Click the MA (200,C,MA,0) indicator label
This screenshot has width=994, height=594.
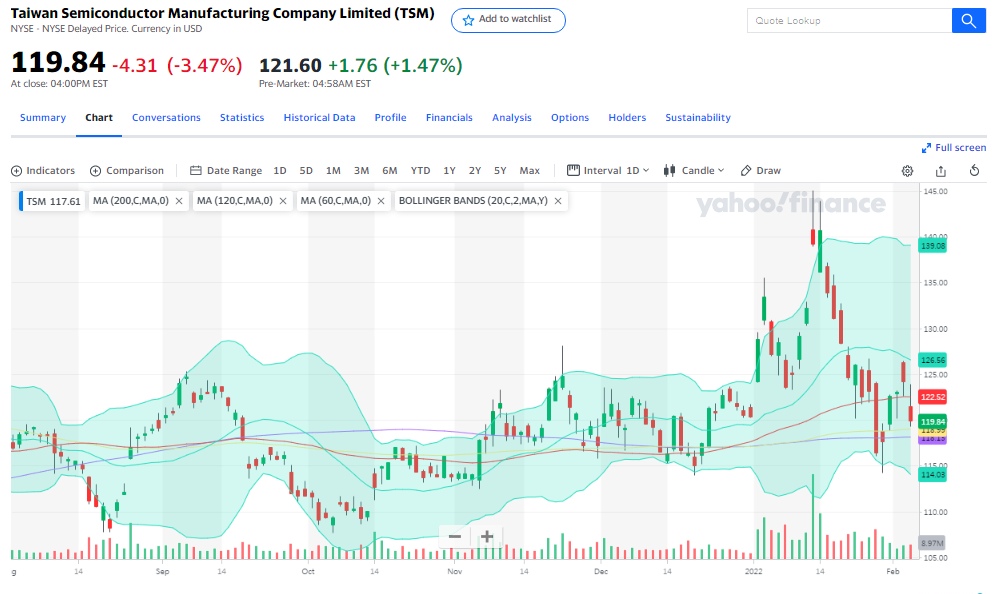pyautogui.click(x=131, y=201)
